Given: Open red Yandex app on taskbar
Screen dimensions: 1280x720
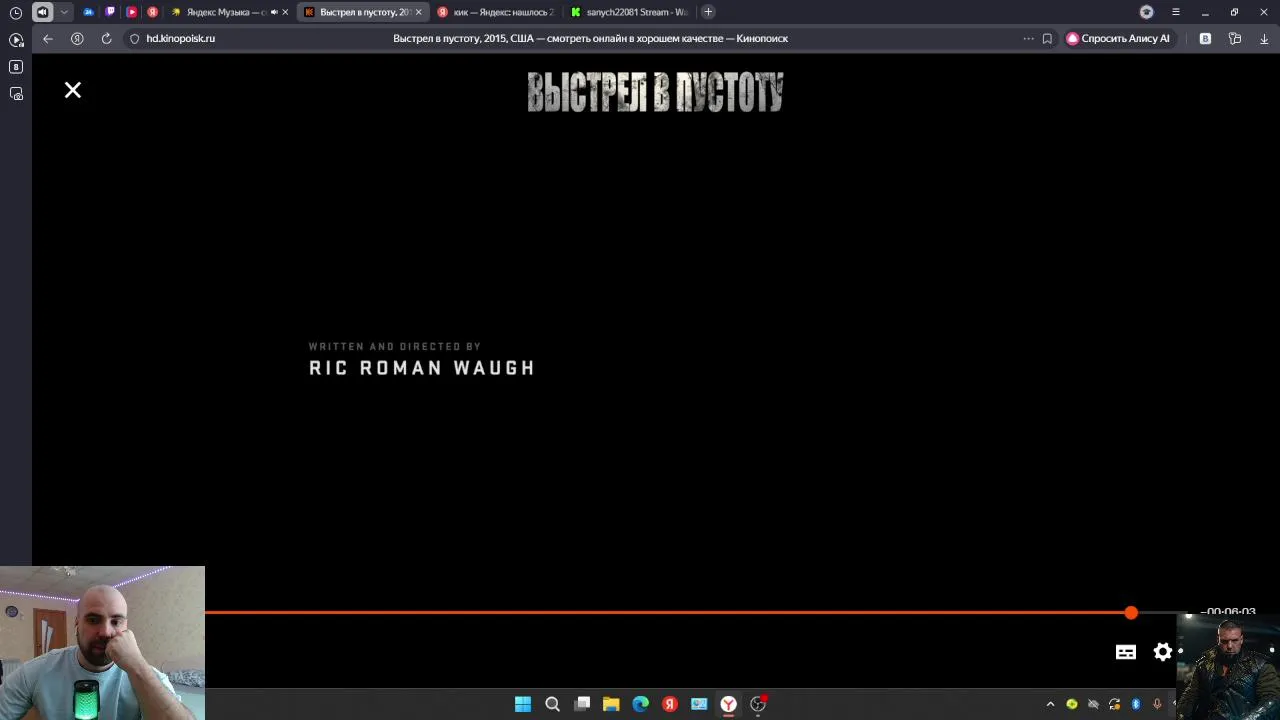Looking at the screenshot, I should (670, 704).
